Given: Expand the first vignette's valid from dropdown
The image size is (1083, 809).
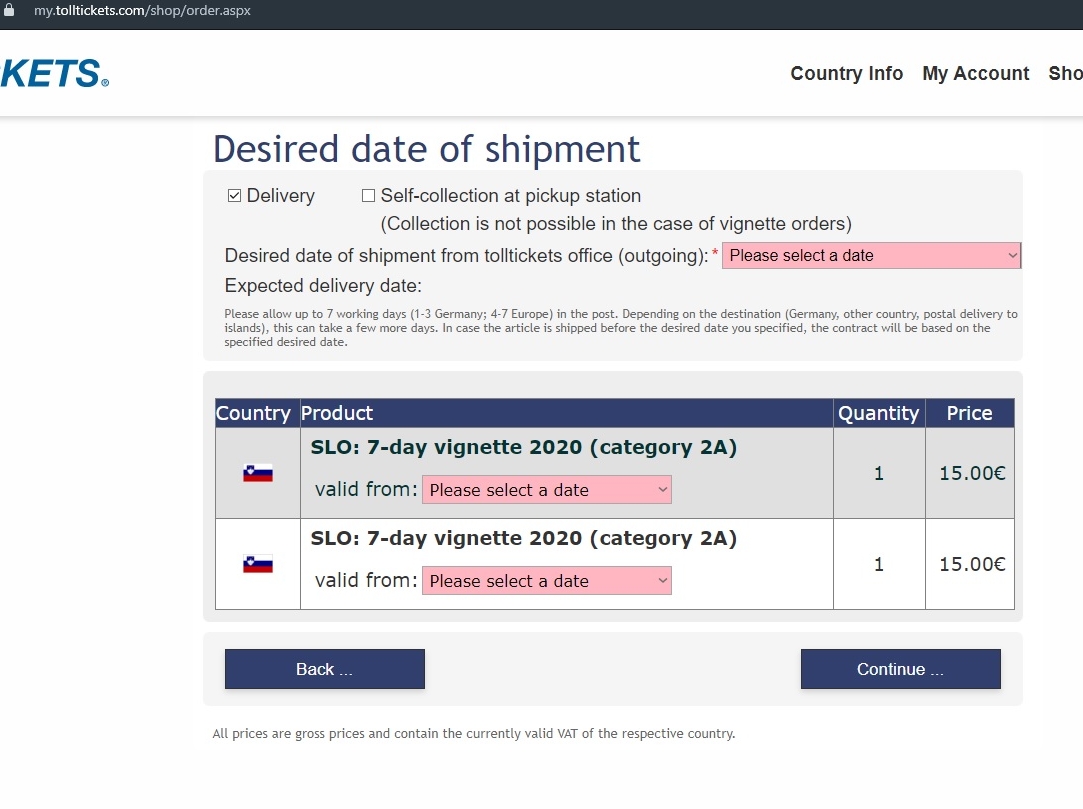Looking at the screenshot, I should pyautogui.click(x=546, y=490).
